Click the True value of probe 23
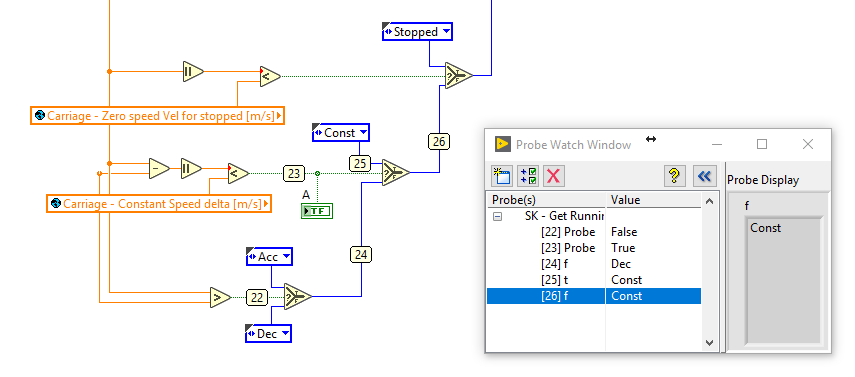855x377 pixels. (623, 248)
